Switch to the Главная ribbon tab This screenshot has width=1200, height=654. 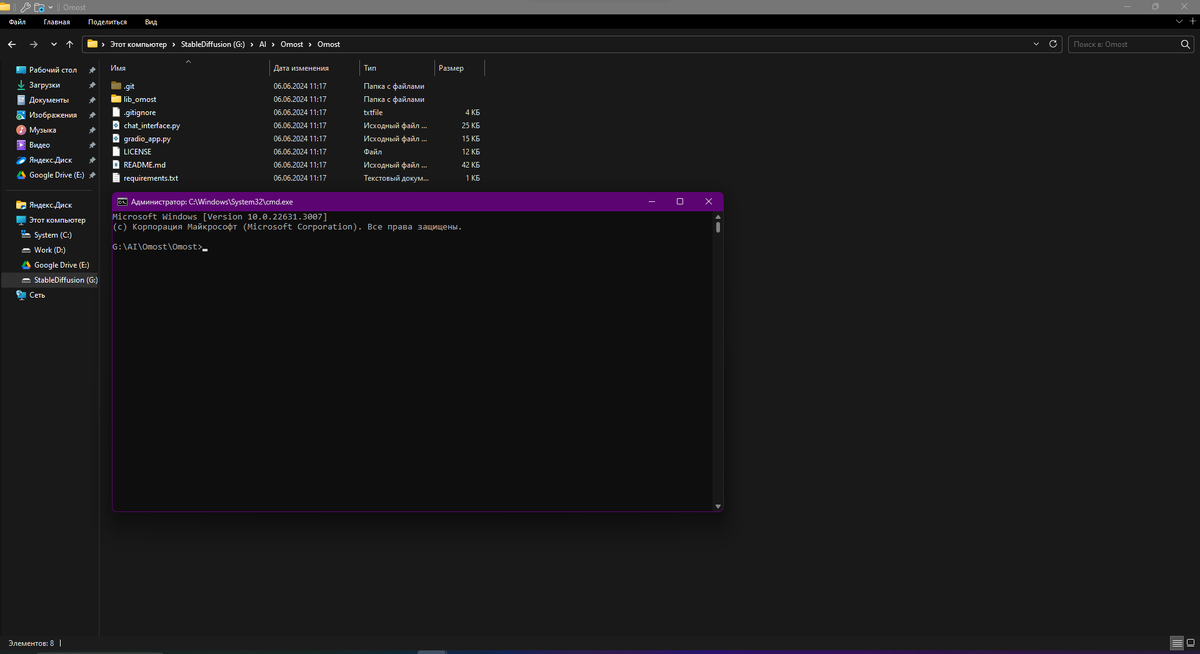click(x=57, y=21)
